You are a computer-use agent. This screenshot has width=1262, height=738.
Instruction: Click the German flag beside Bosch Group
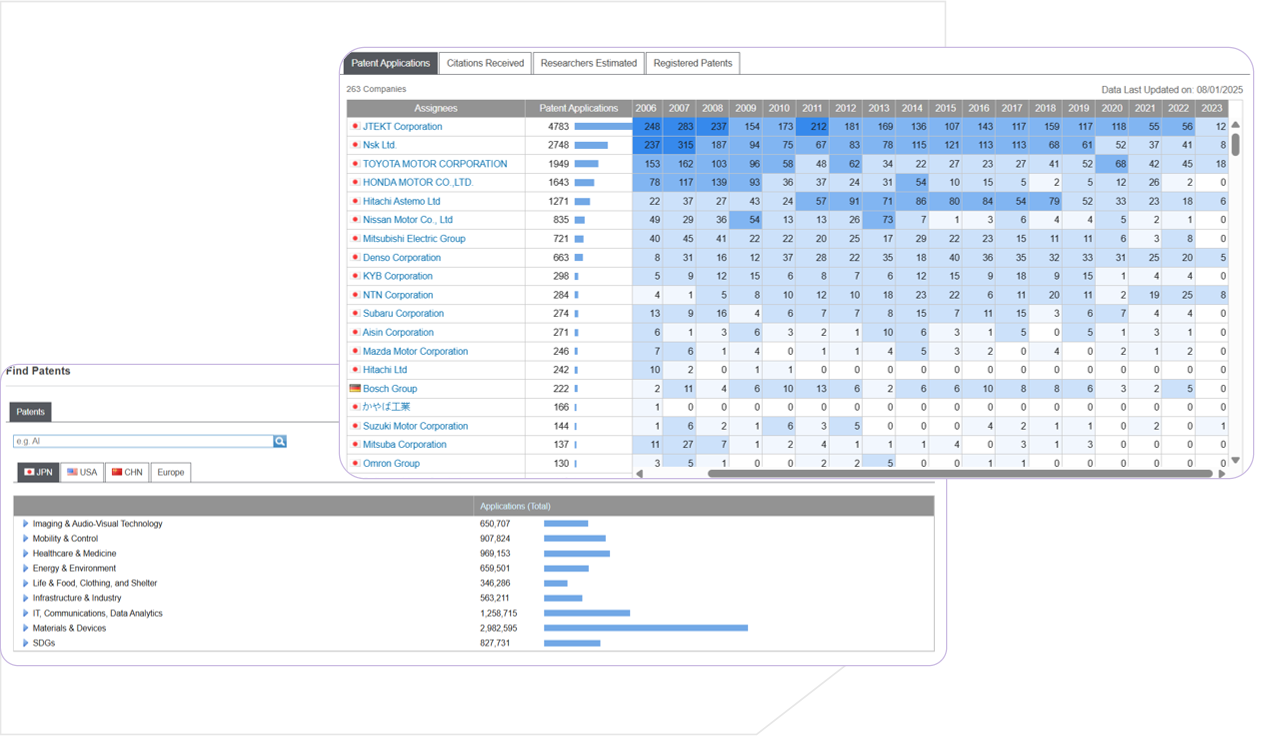(x=355, y=389)
